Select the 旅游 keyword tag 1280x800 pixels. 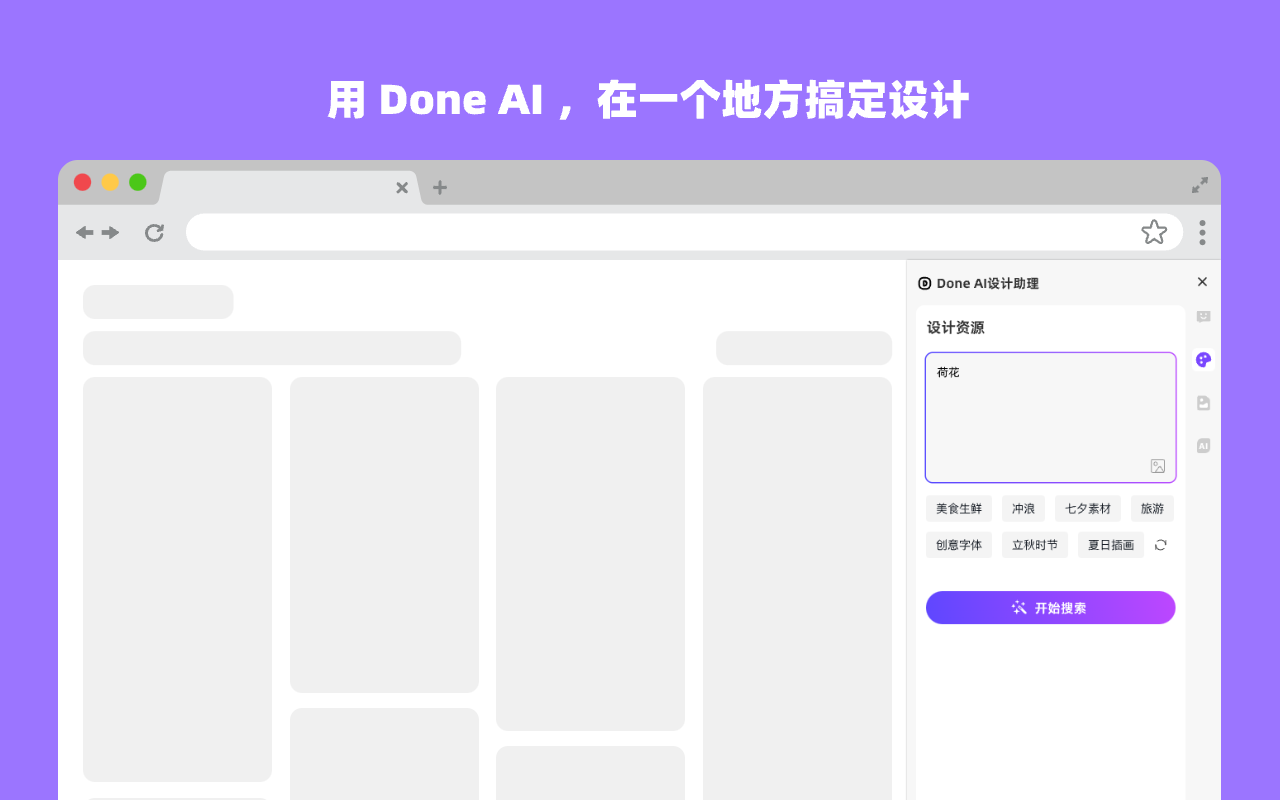[x=1152, y=508]
